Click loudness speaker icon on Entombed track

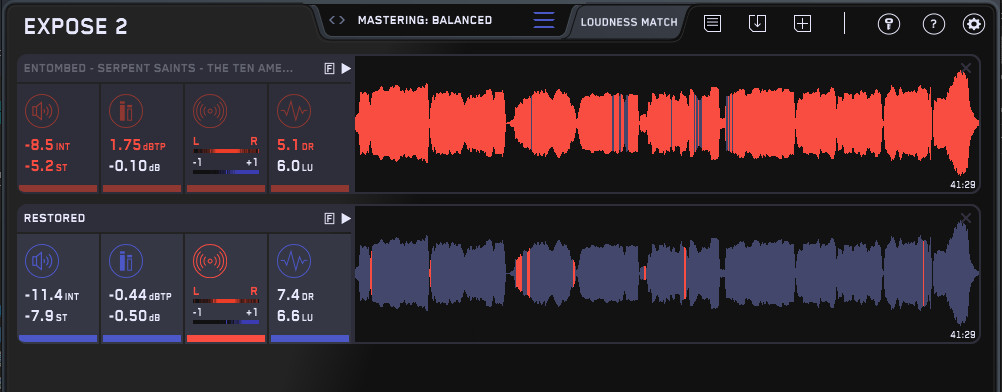pos(42,112)
